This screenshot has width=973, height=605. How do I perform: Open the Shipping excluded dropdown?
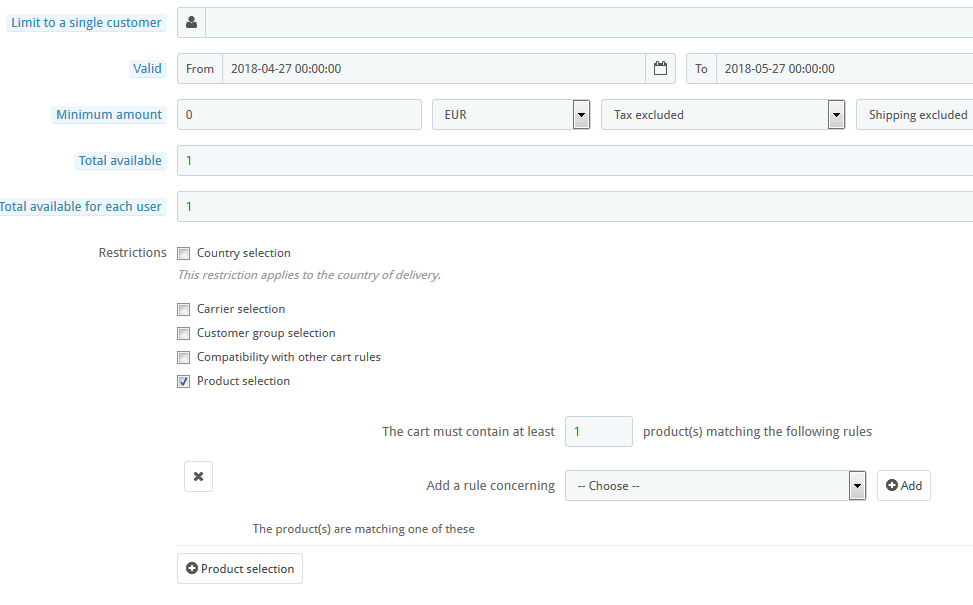click(915, 115)
